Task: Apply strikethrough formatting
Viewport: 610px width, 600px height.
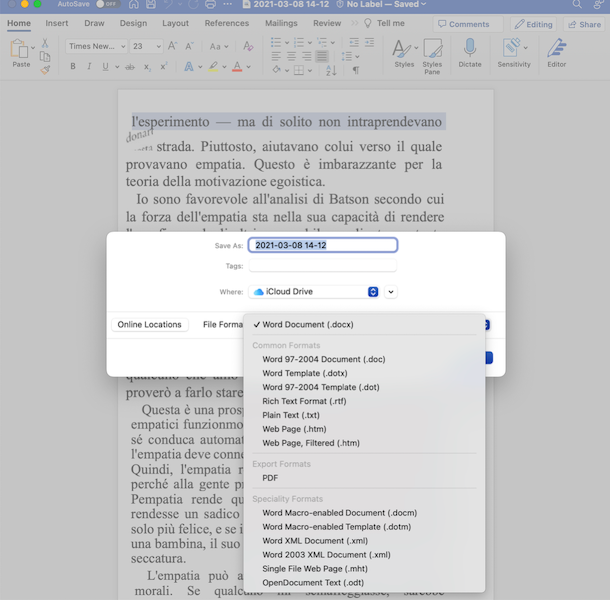Action: [x=130, y=67]
